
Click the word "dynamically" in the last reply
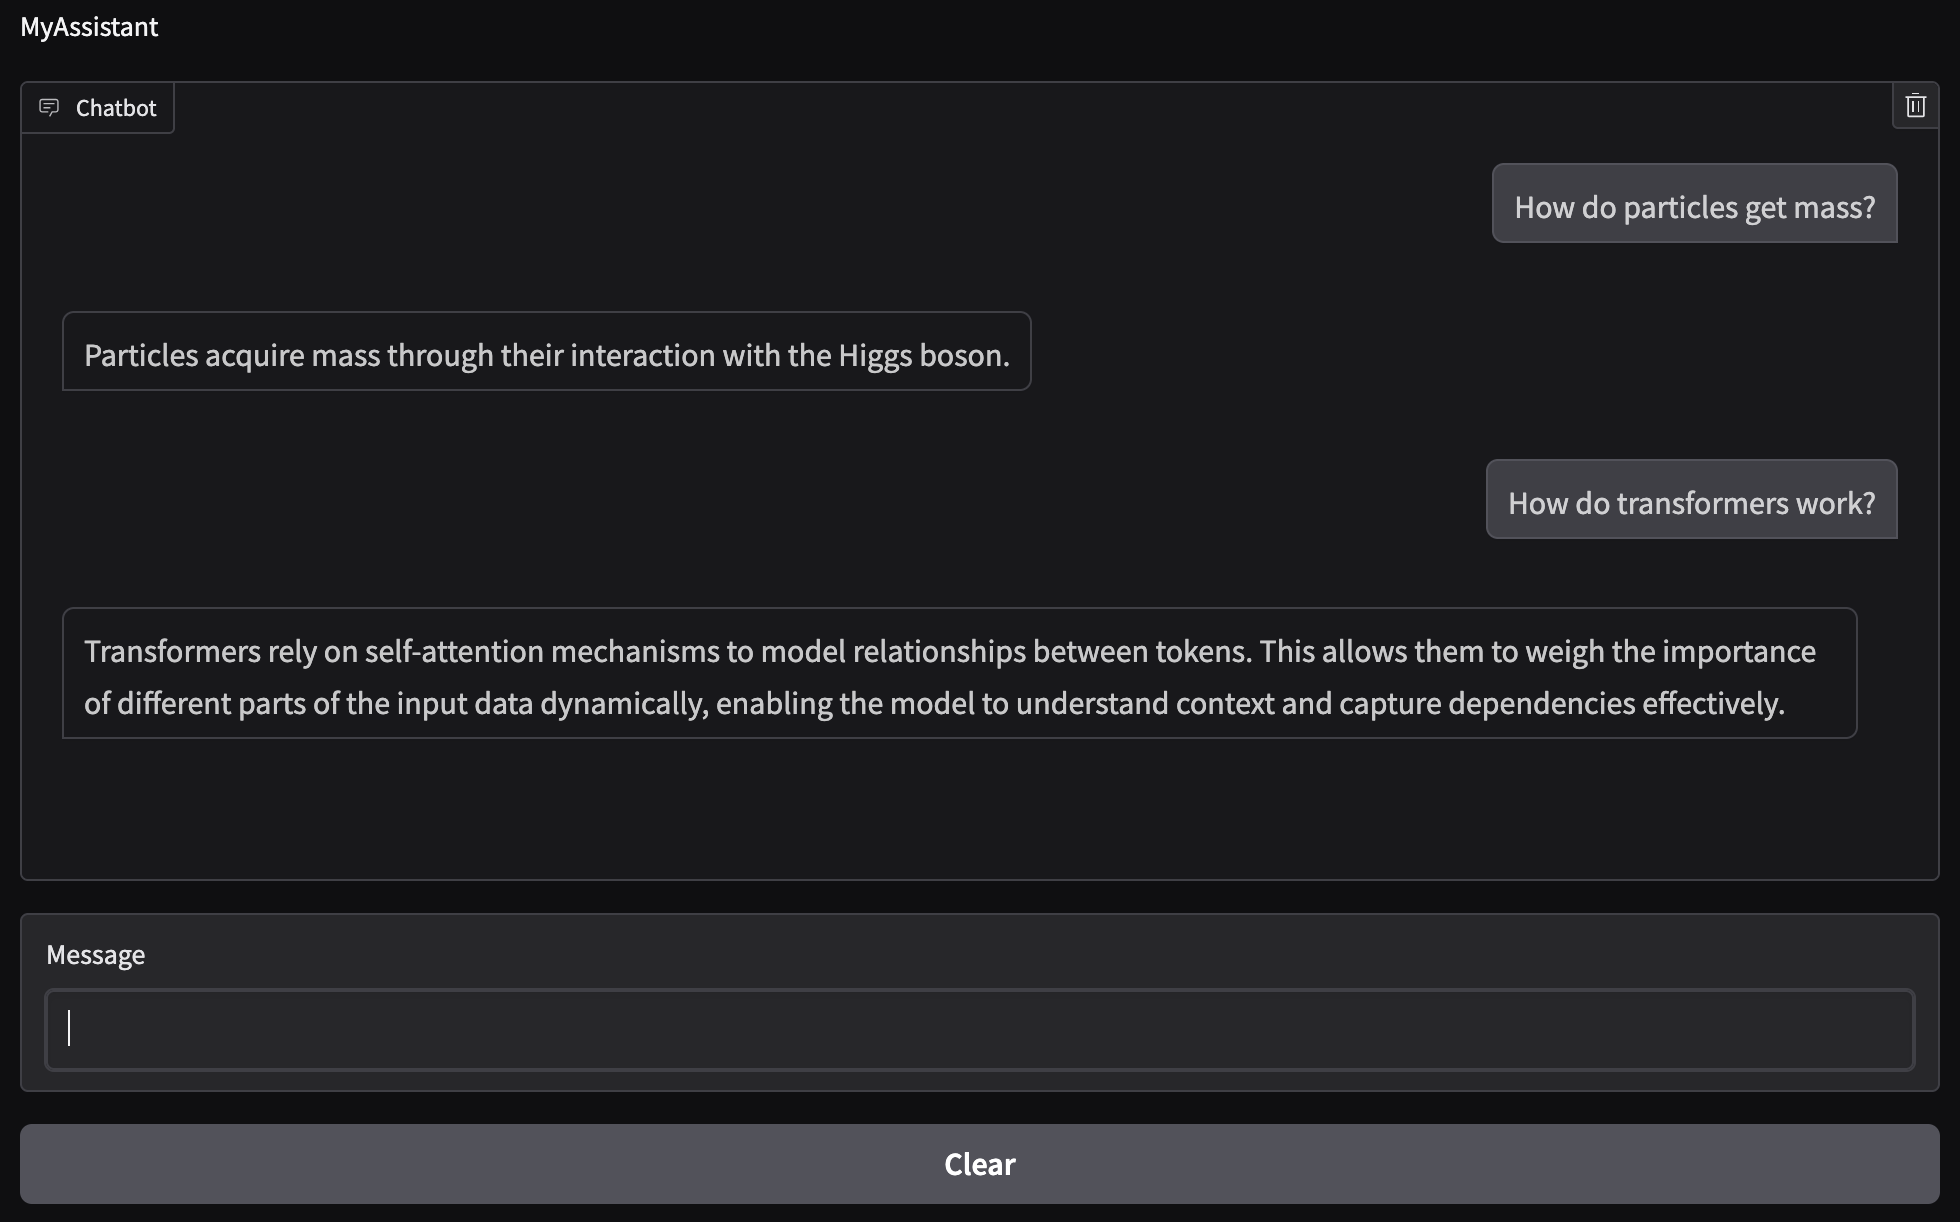coord(624,704)
